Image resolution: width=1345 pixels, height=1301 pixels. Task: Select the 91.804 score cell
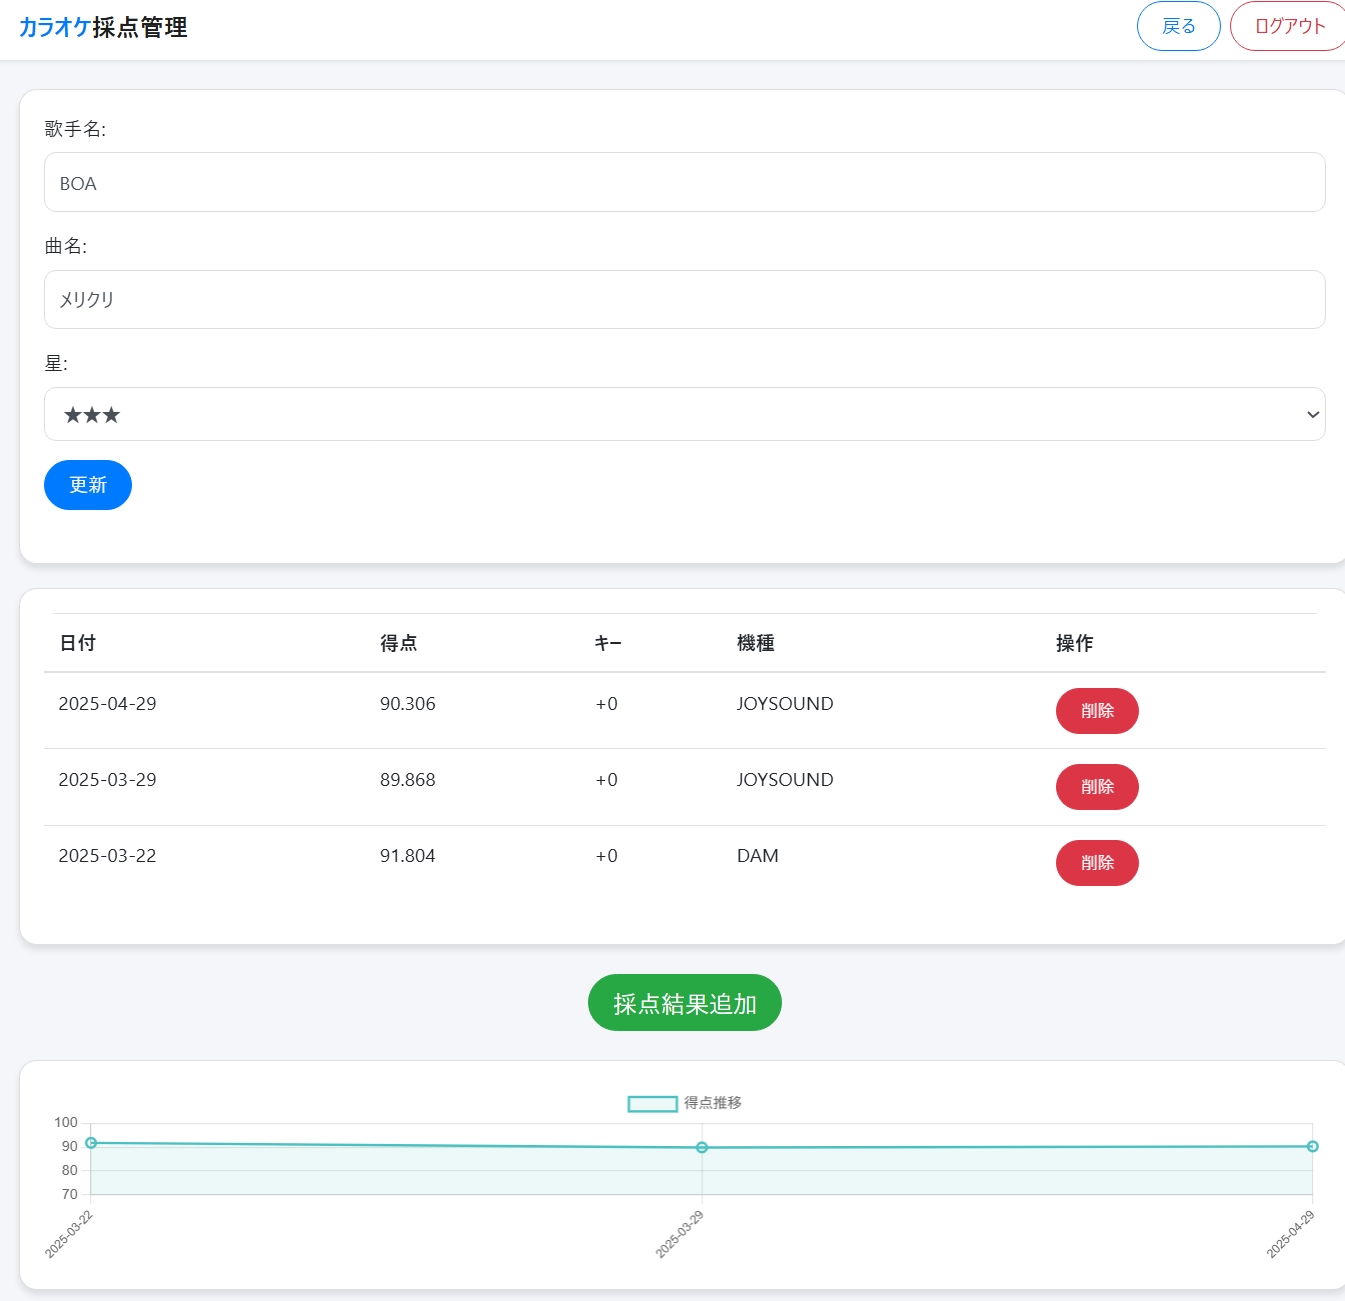pos(407,856)
